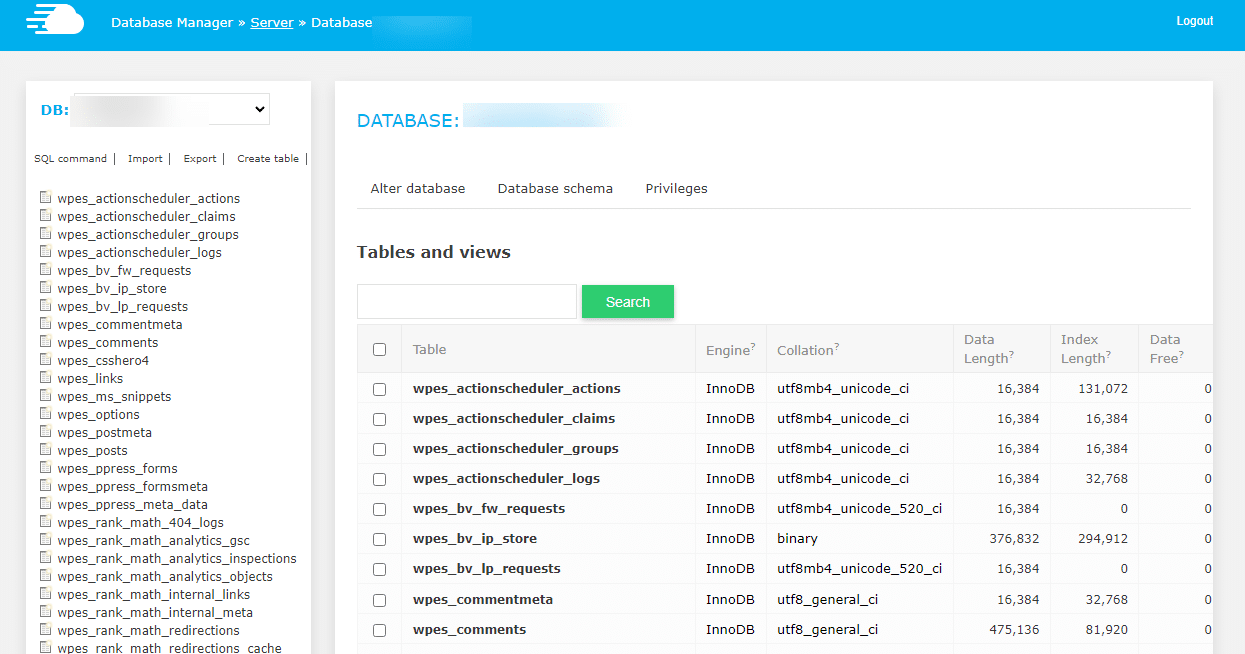Click table icon beside wpes_actionscheduler_actions in sidebar
Screen dimensions: 1245x654
pyautogui.click(x=45, y=198)
